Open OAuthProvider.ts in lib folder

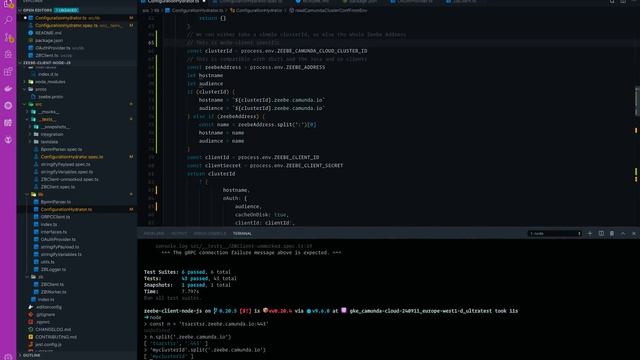(58, 239)
